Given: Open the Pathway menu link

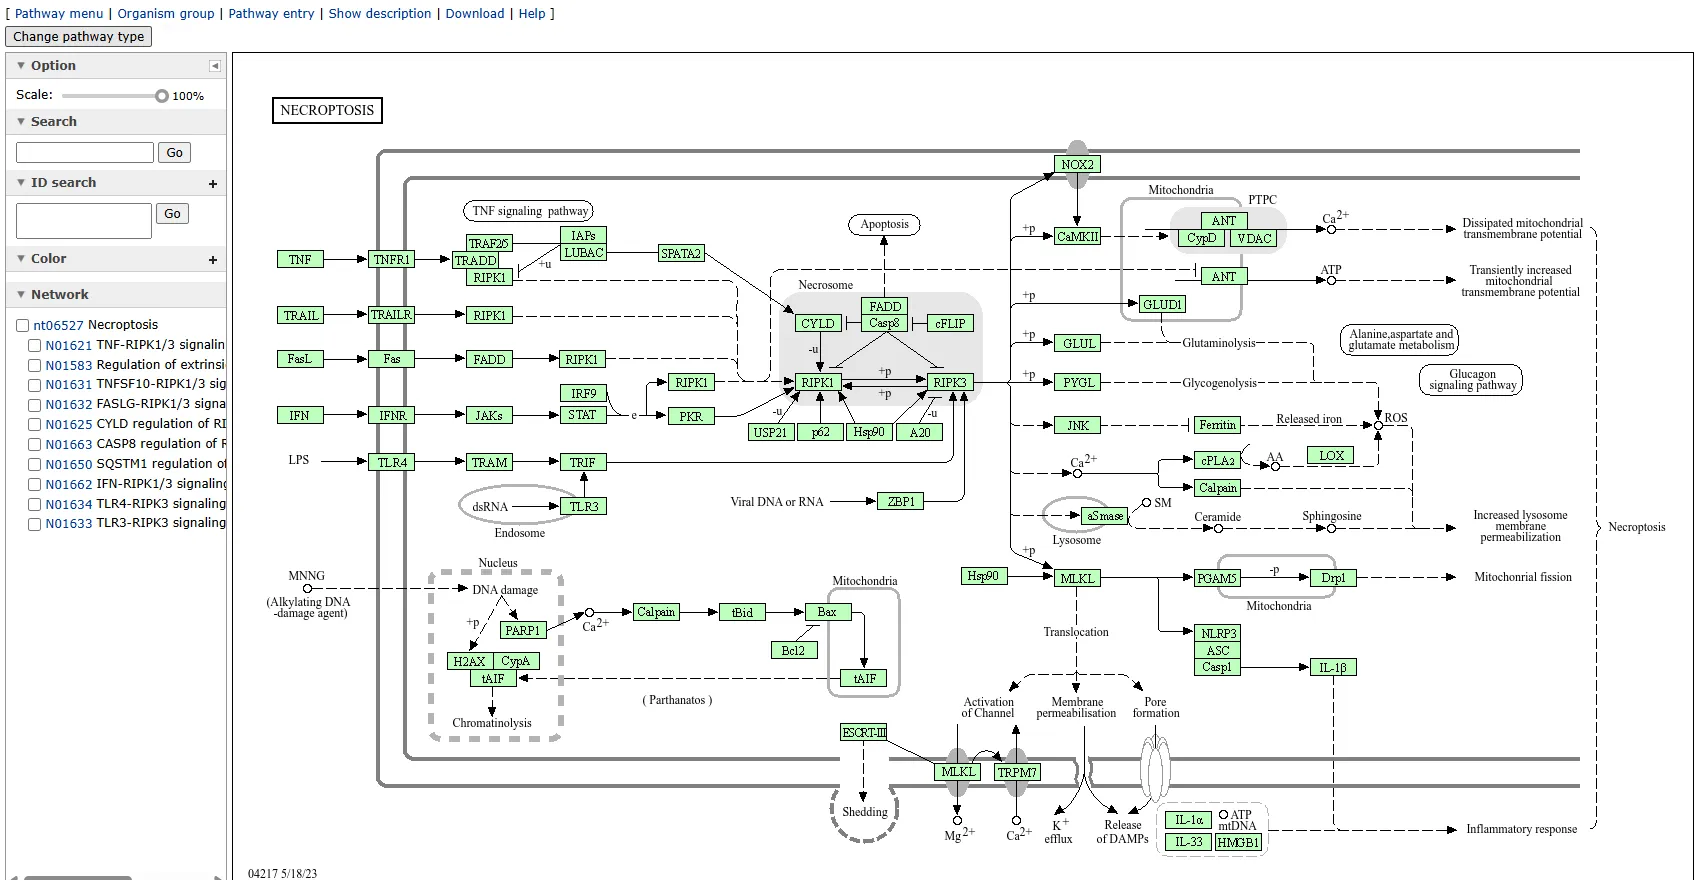Looking at the screenshot, I should click(x=59, y=14).
